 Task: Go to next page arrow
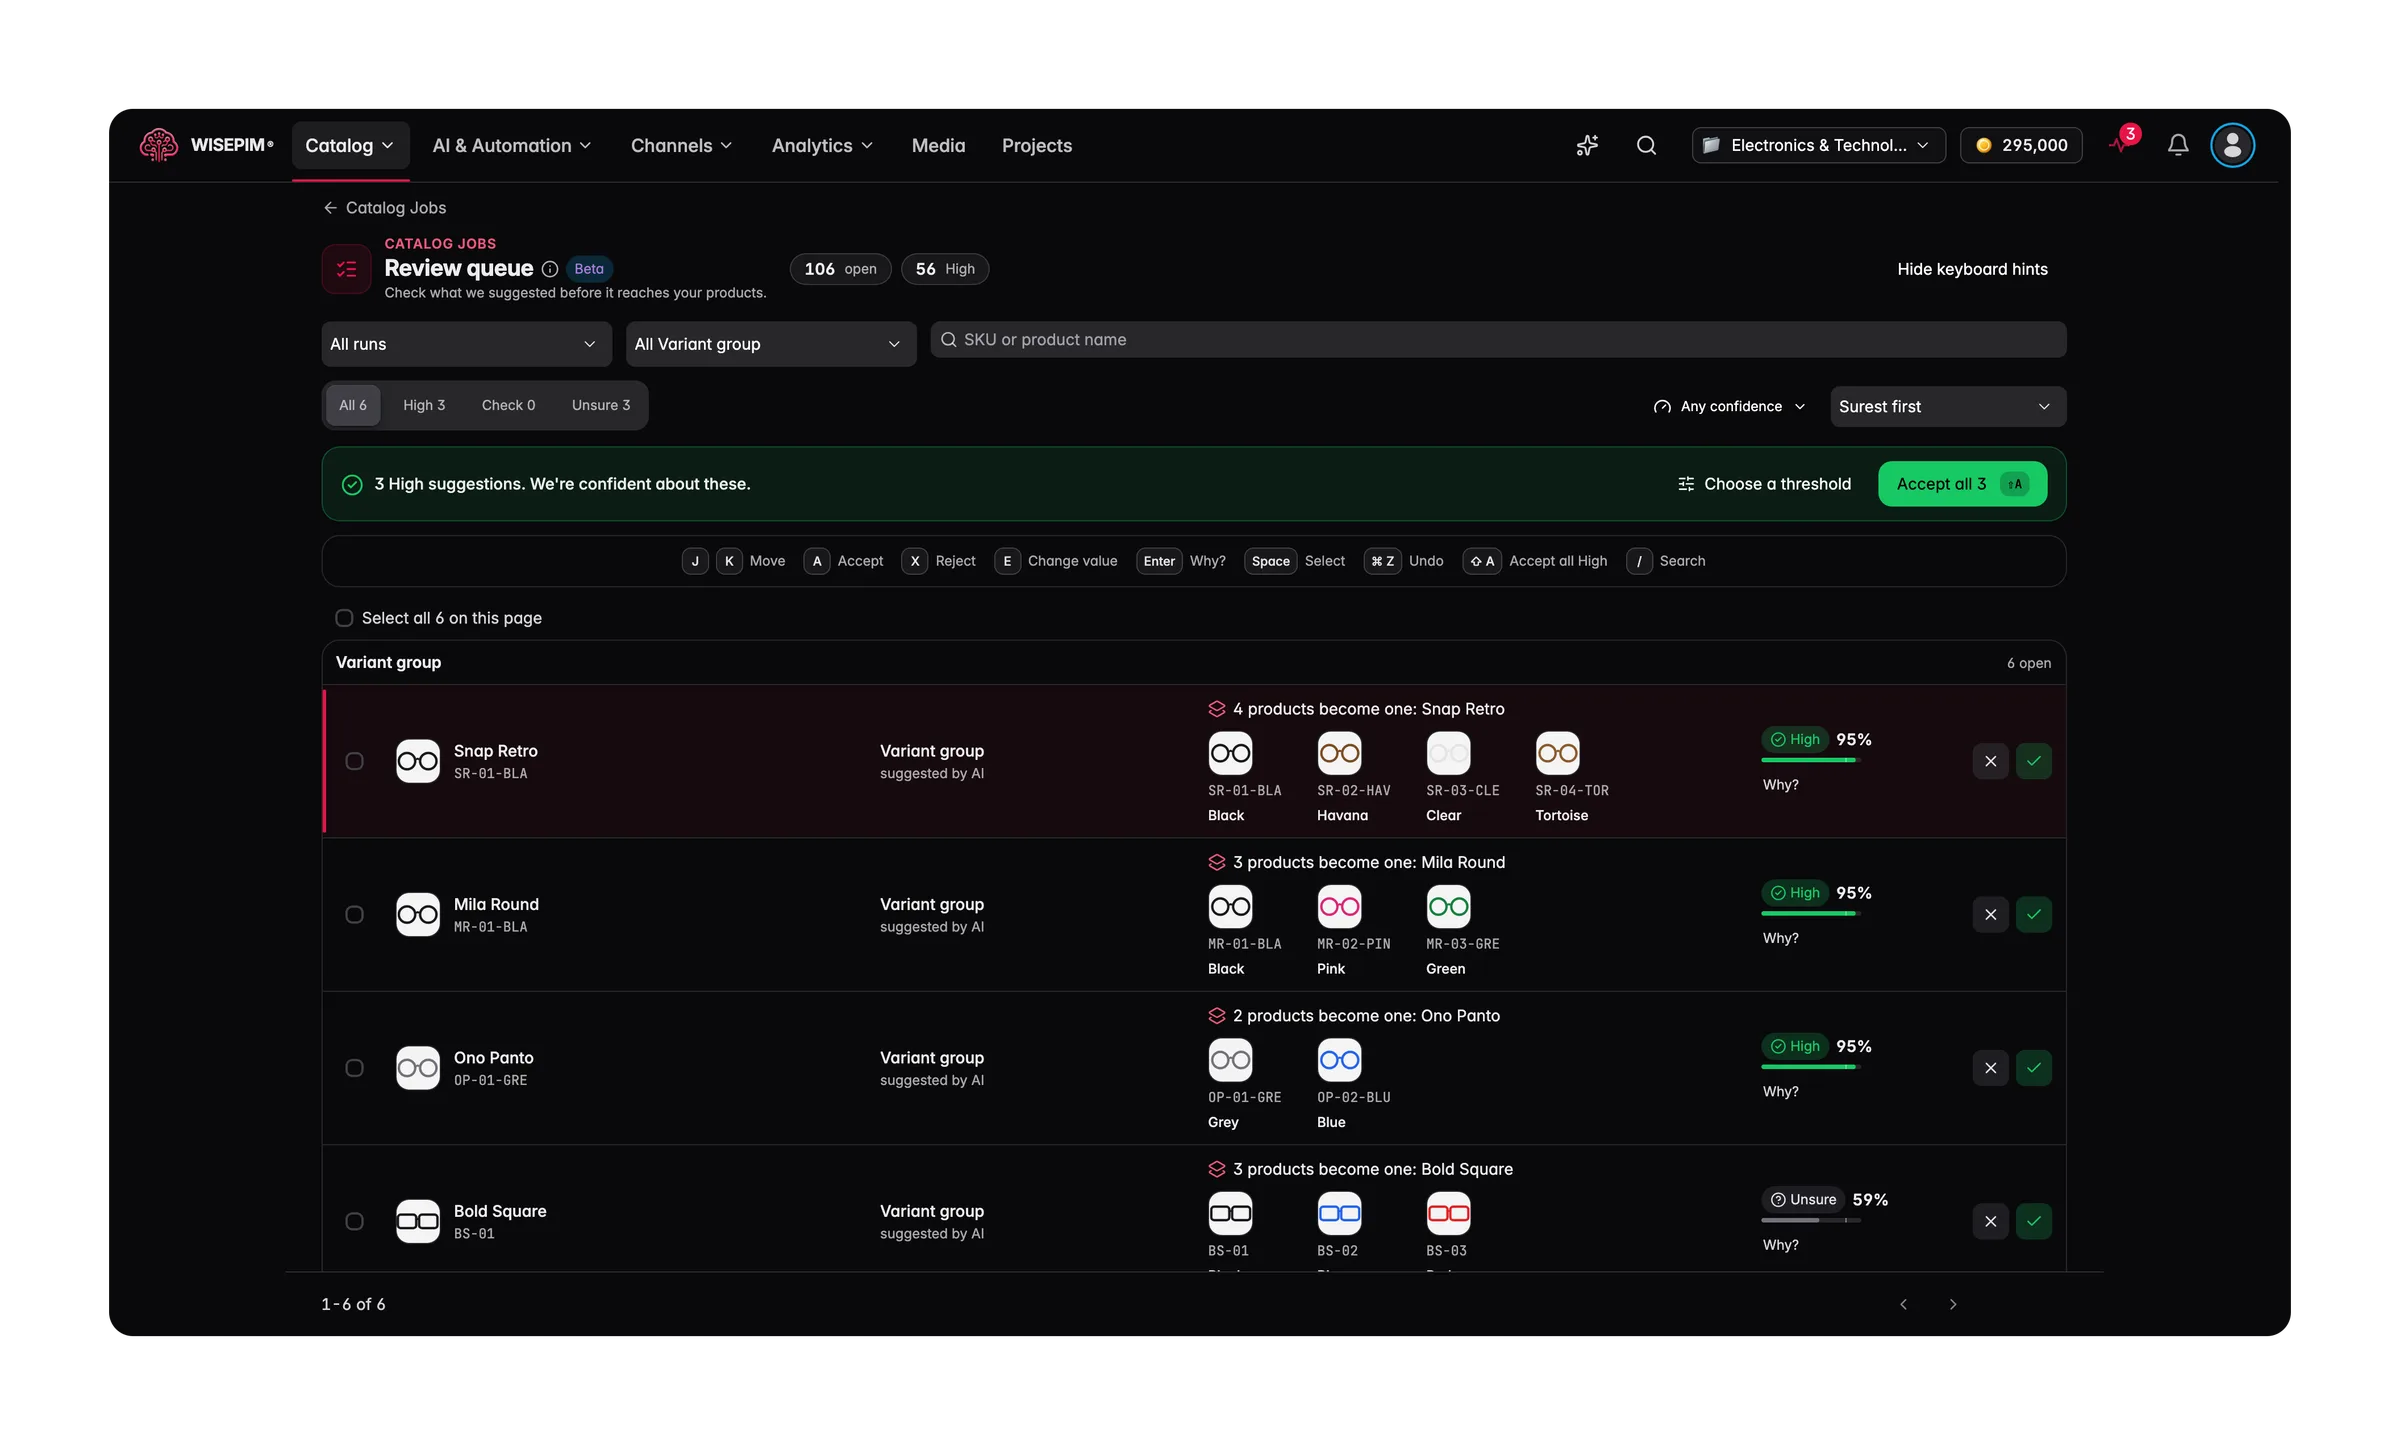tap(1953, 1304)
